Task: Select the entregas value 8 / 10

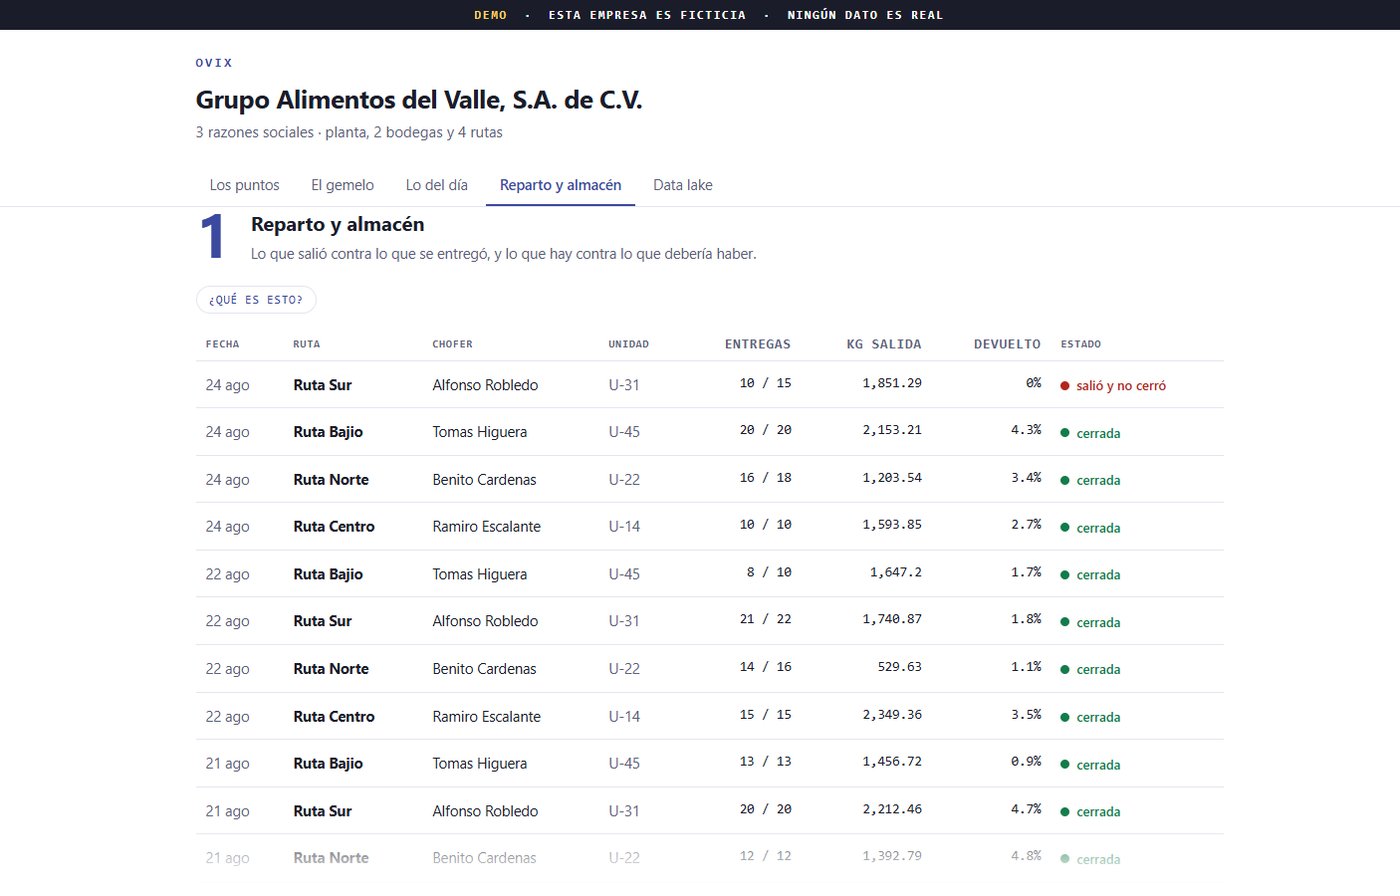Action: (769, 572)
